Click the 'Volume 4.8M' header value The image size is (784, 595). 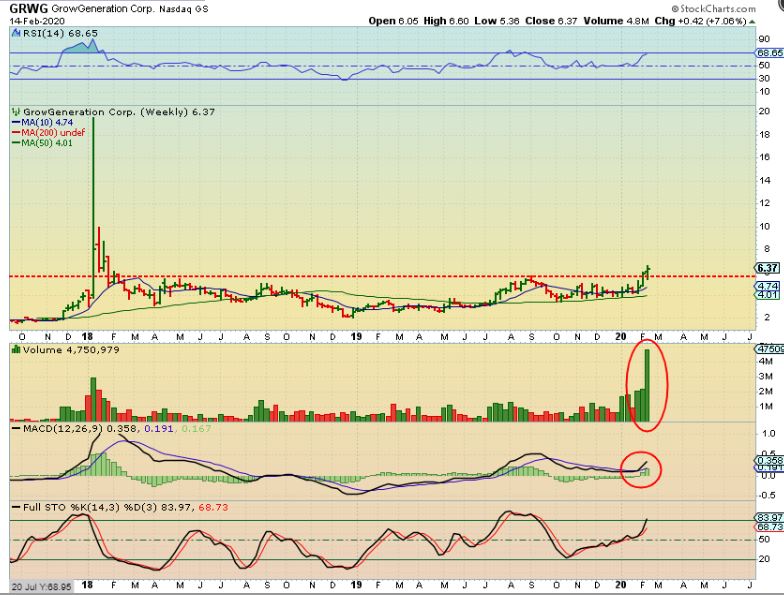tap(616, 21)
